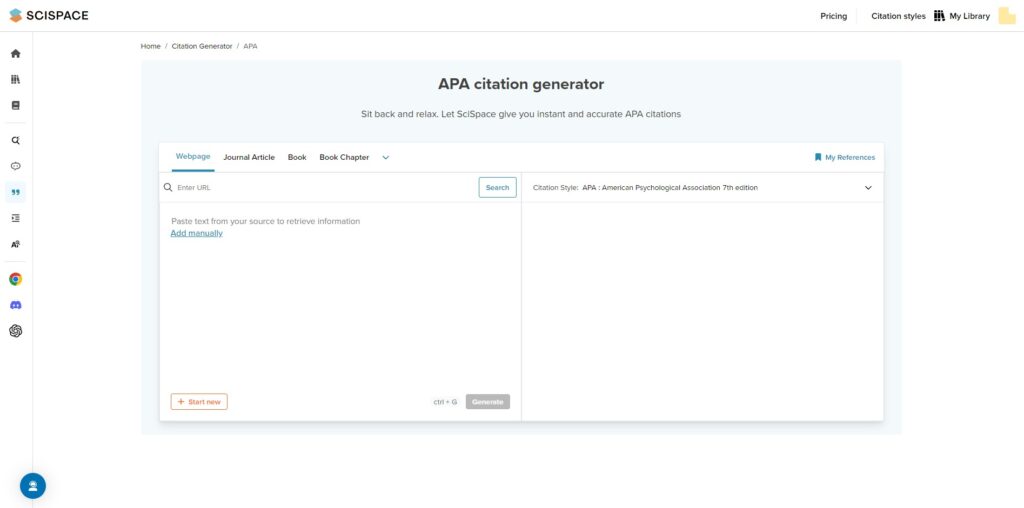1024x508 pixels.
Task: Open the ChatGPT sidebar icon
Action: click(16, 331)
